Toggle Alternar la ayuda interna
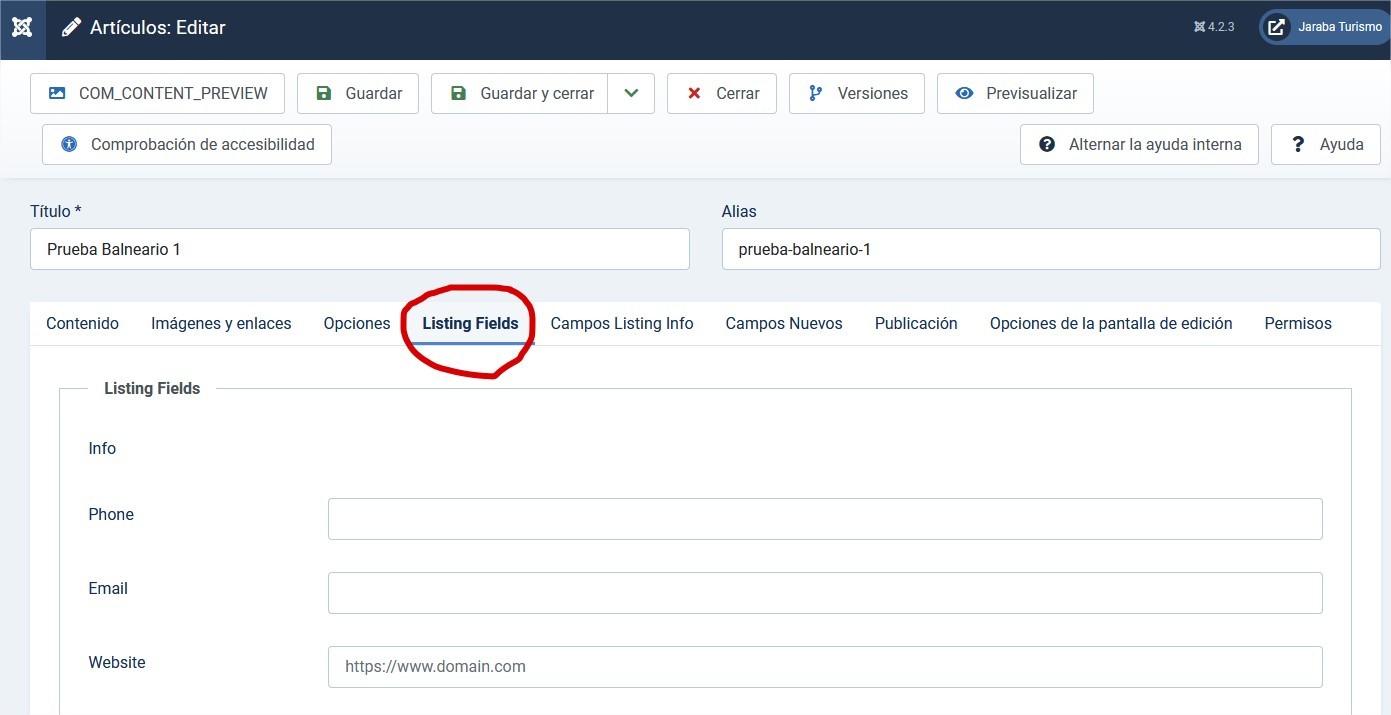The height and width of the screenshot is (715, 1391). (x=1139, y=144)
